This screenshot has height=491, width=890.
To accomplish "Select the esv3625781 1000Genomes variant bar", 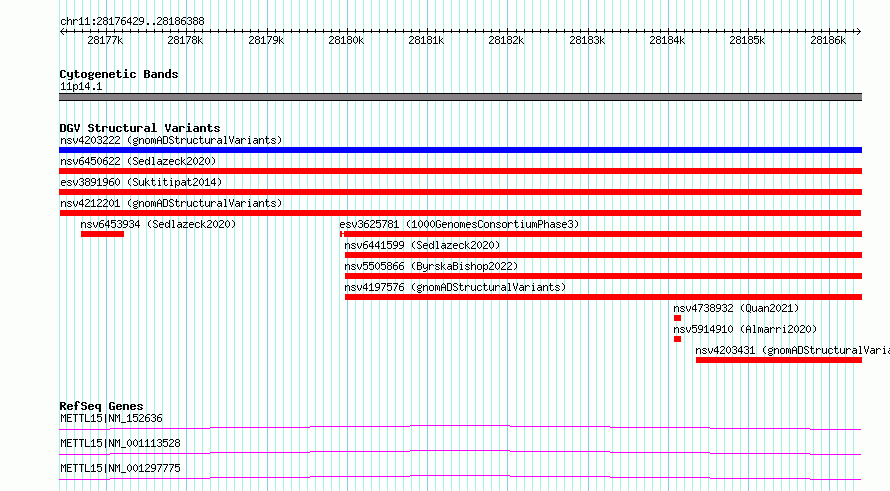I will (x=601, y=234).
